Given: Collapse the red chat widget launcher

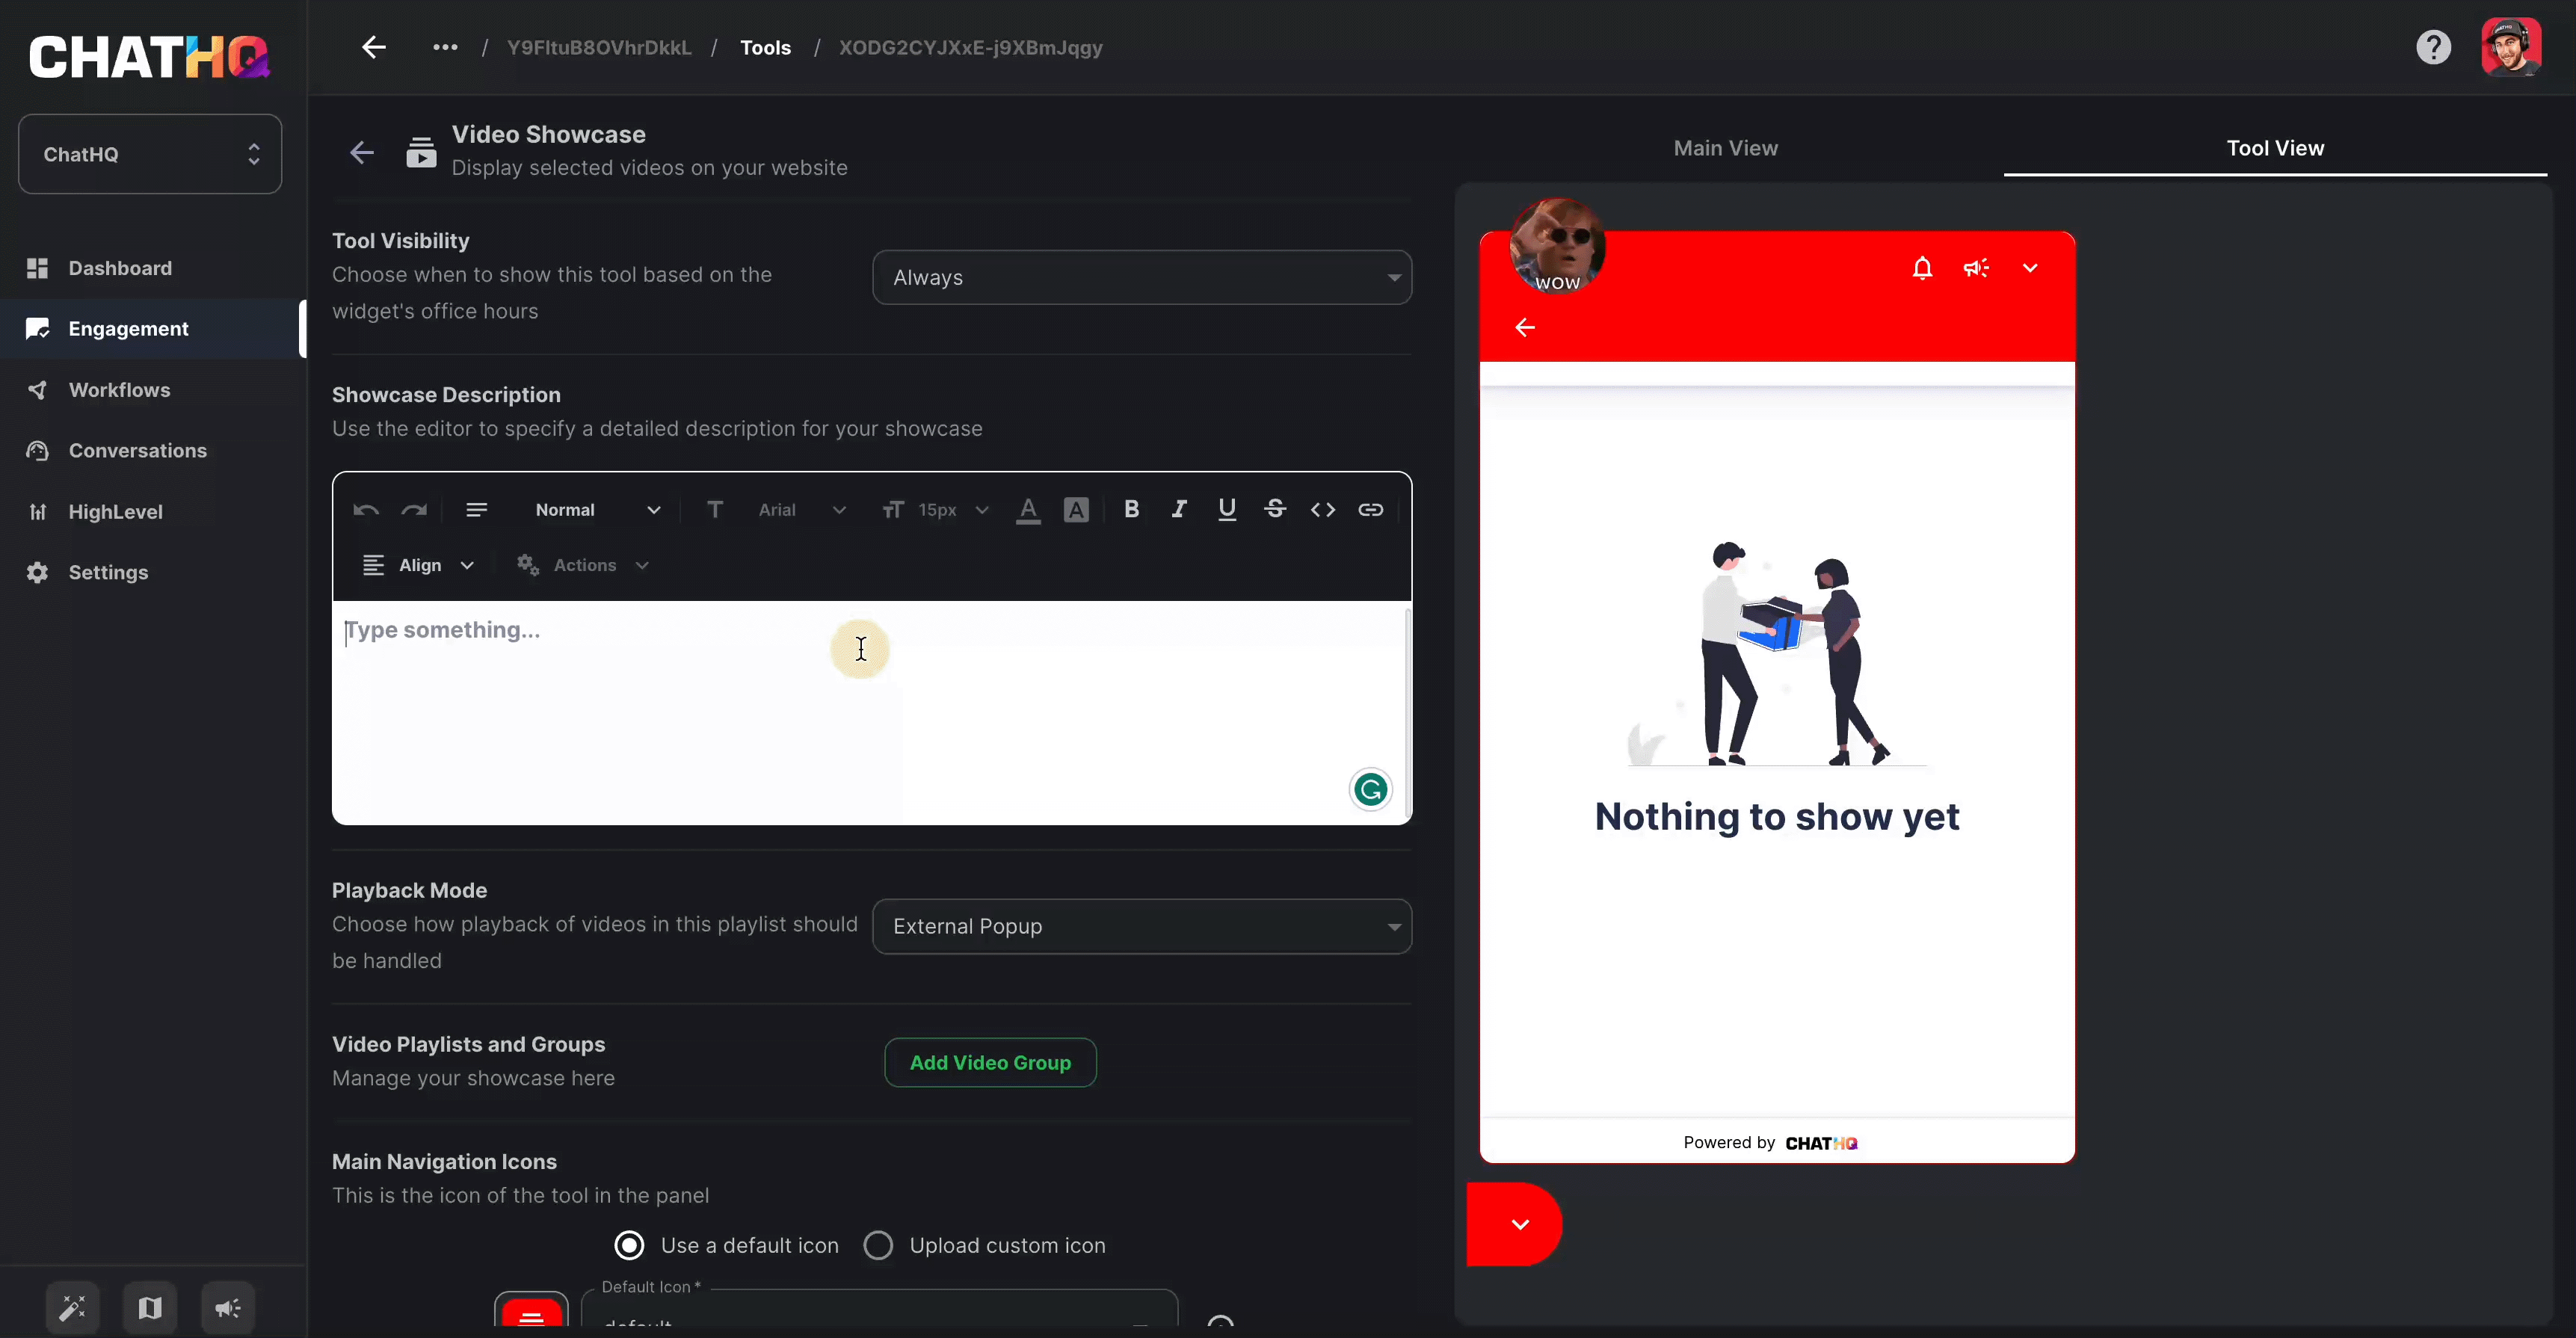Looking at the screenshot, I should [1519, 1224].
